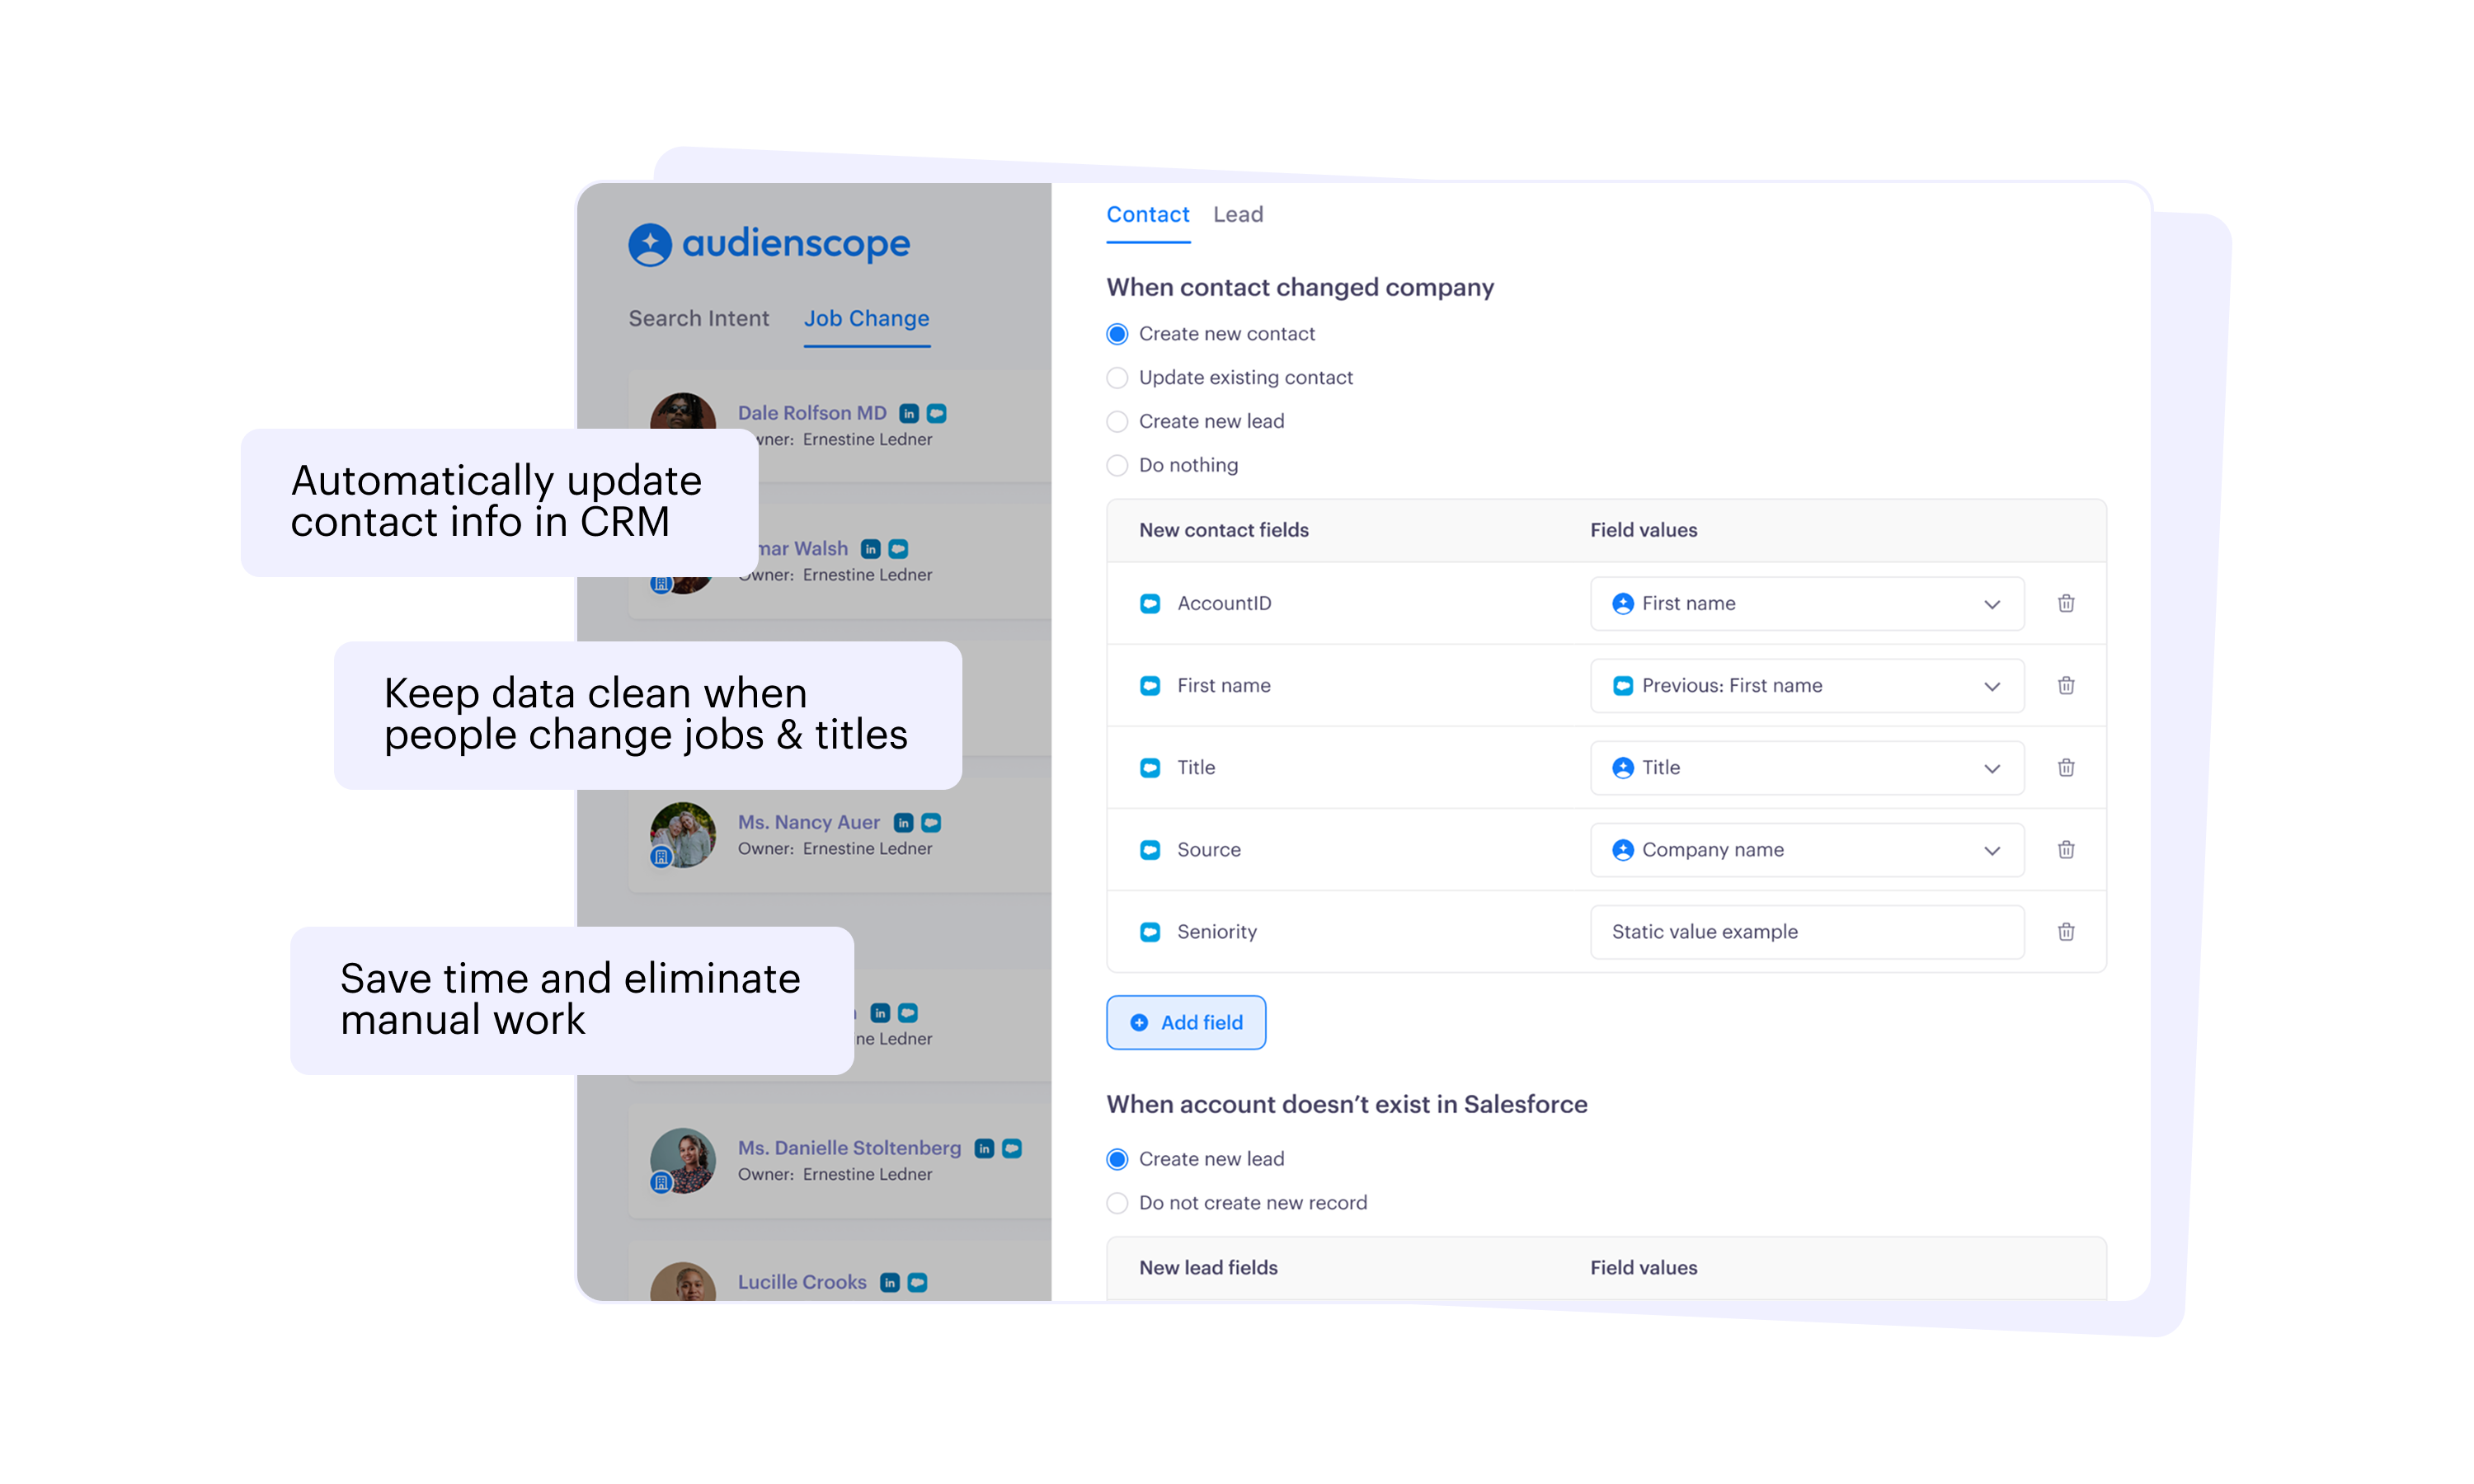The height and width of the screenshot is (1484, 2474).
Task: Open Dale Rolfson MD's Salesforce icon
Action: [x=936, y=413]
